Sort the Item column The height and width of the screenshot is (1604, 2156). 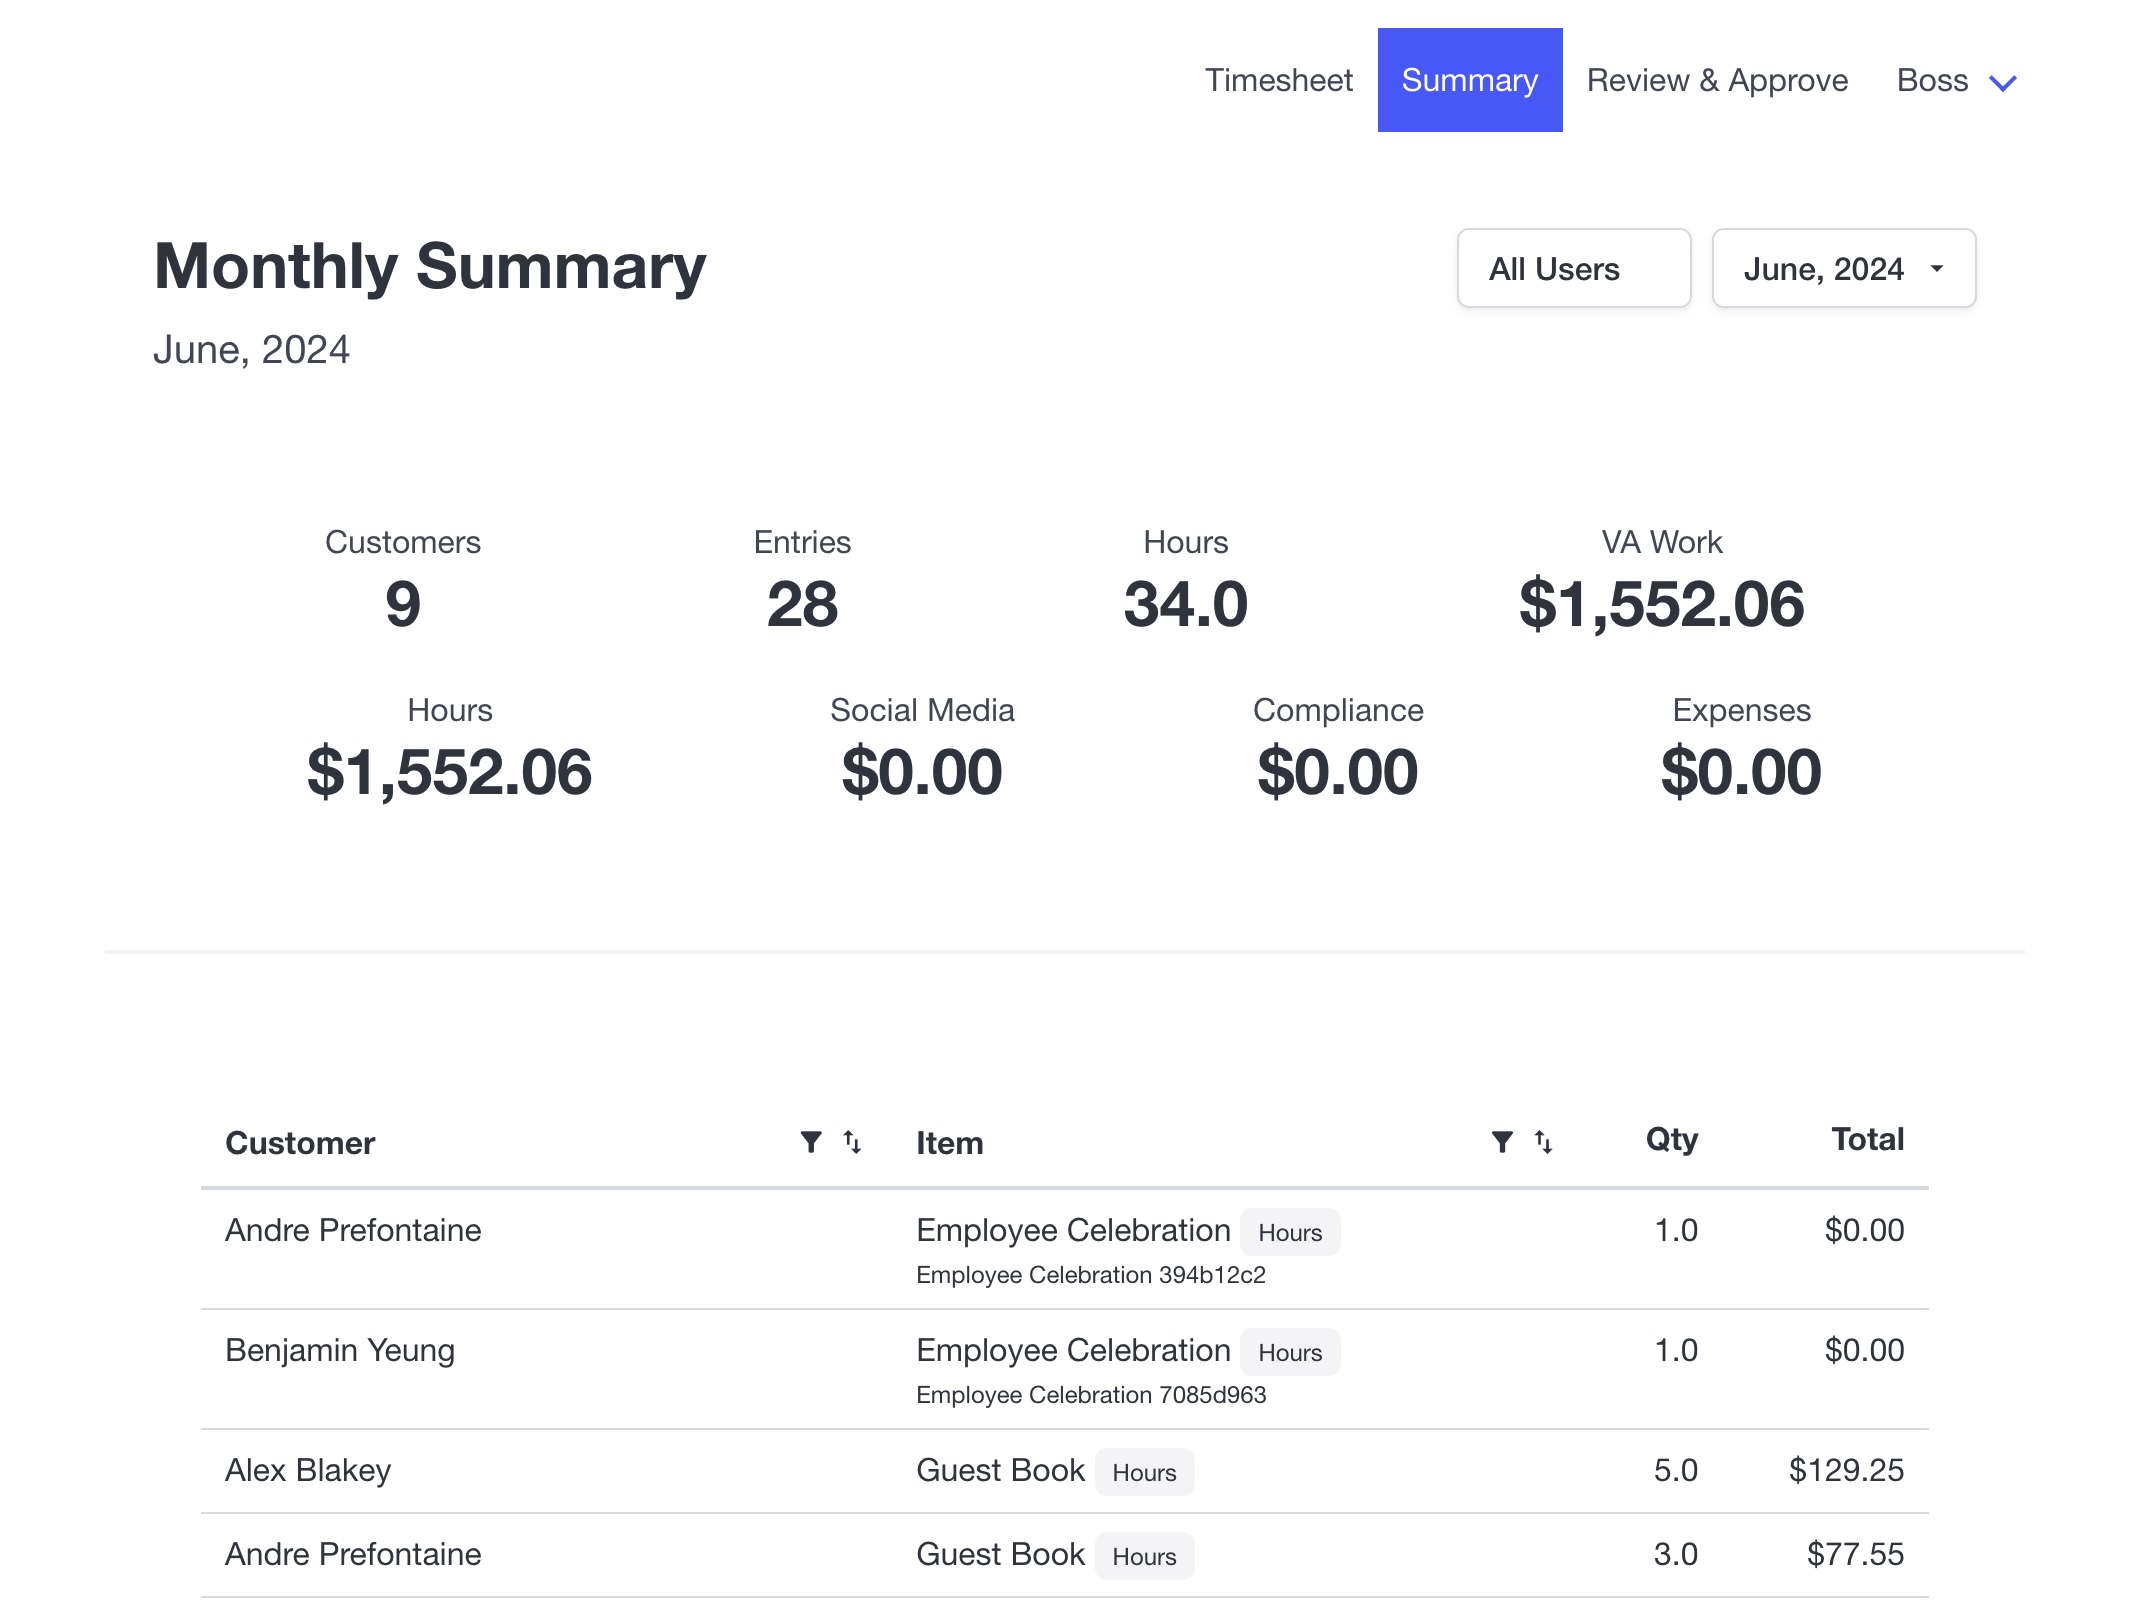click(x=1543, y=1142)
